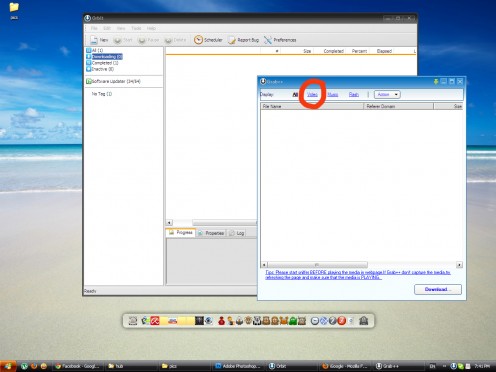Viewport: 496px width, 372px height.
Task: Open the File menu in Orbit
Action: tap(94, 28)
